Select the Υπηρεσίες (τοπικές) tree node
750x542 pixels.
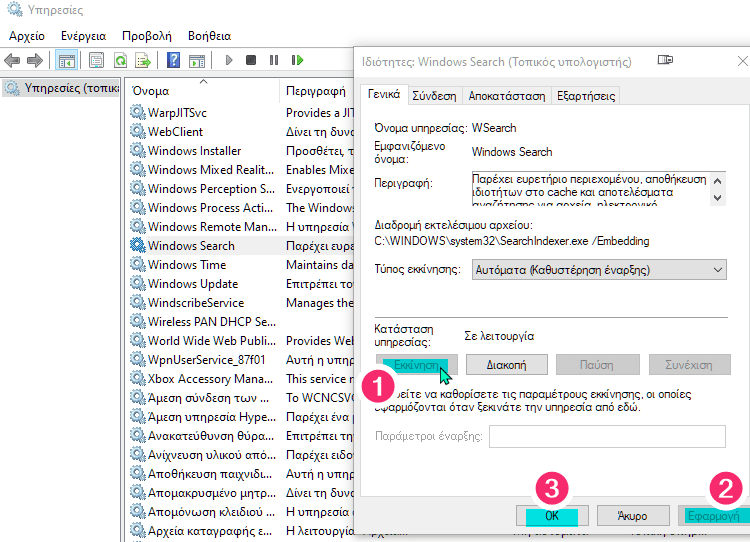(61, 88)
